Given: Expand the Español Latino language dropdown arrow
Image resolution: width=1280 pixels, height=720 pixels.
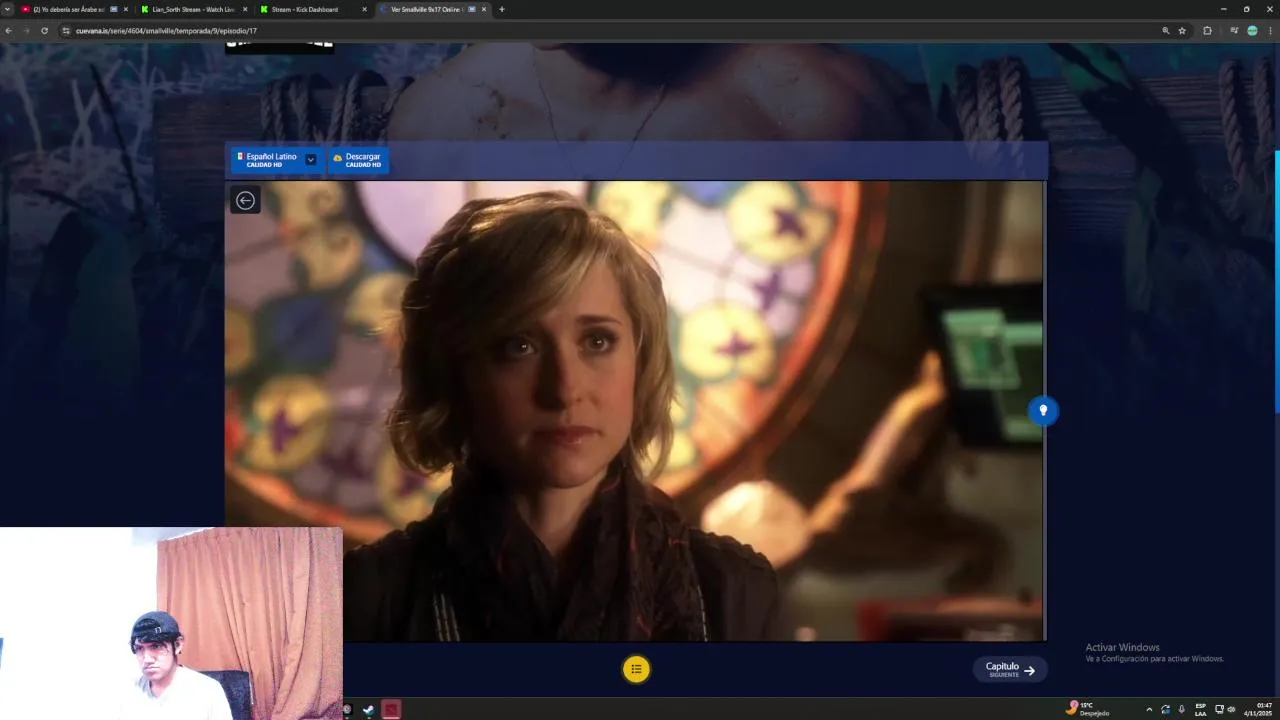Looking at the screenshot, I should [311, 160].
